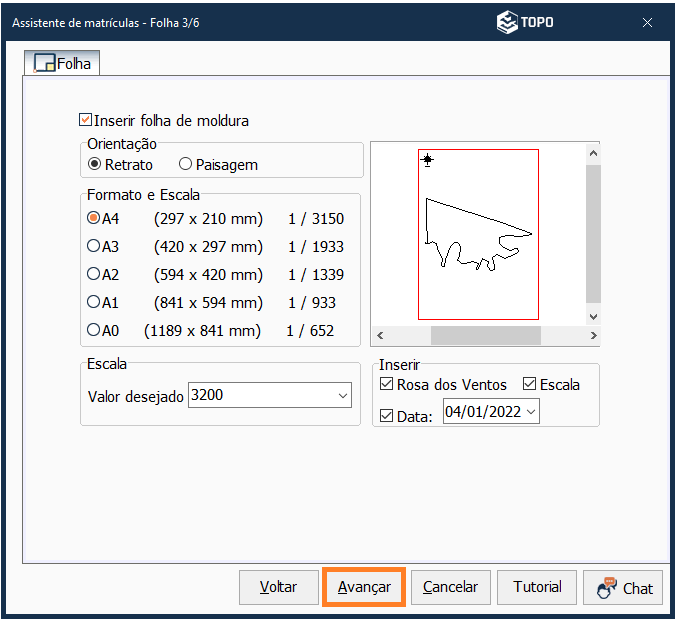Click the preview horizontal scrollbar thumb
The width and height of the screenshot is (677, 619).
485,336
